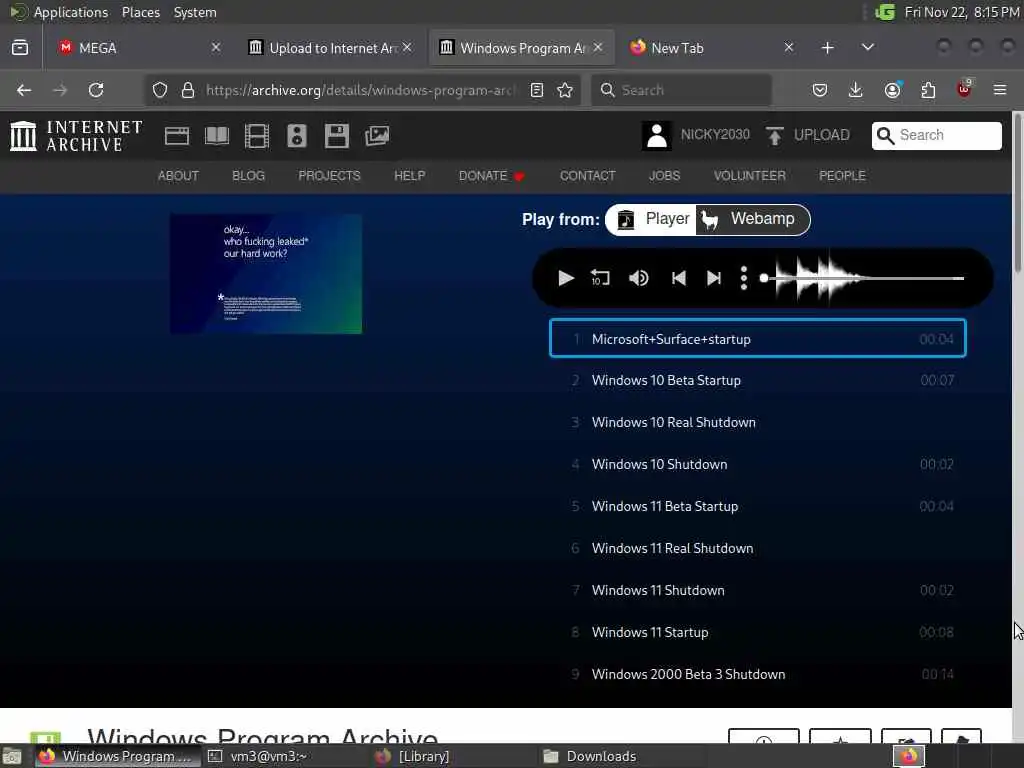Open the ABOUT nav link
Screen dimensions: 1024x768
(178, 176)
